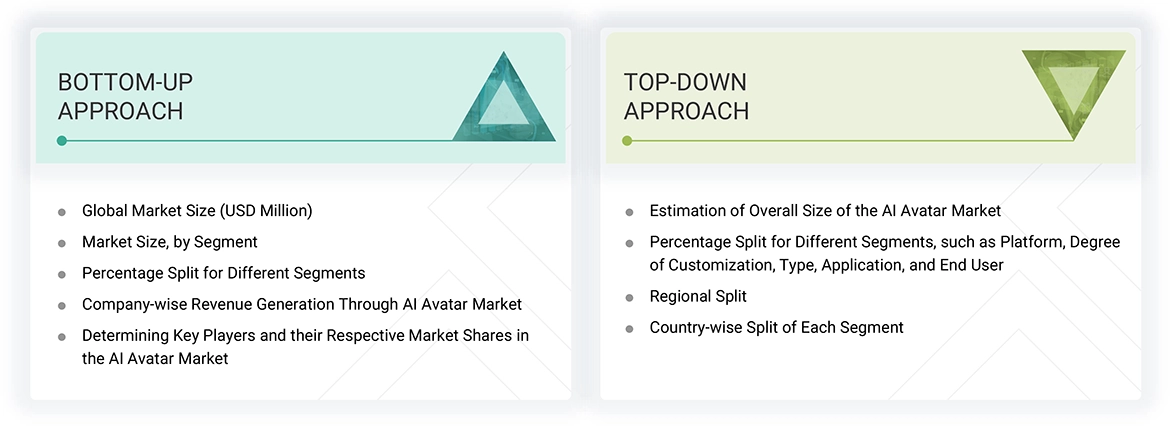
Task: Click bullet beside Global Market Size
Action: (x=62, y=212)
